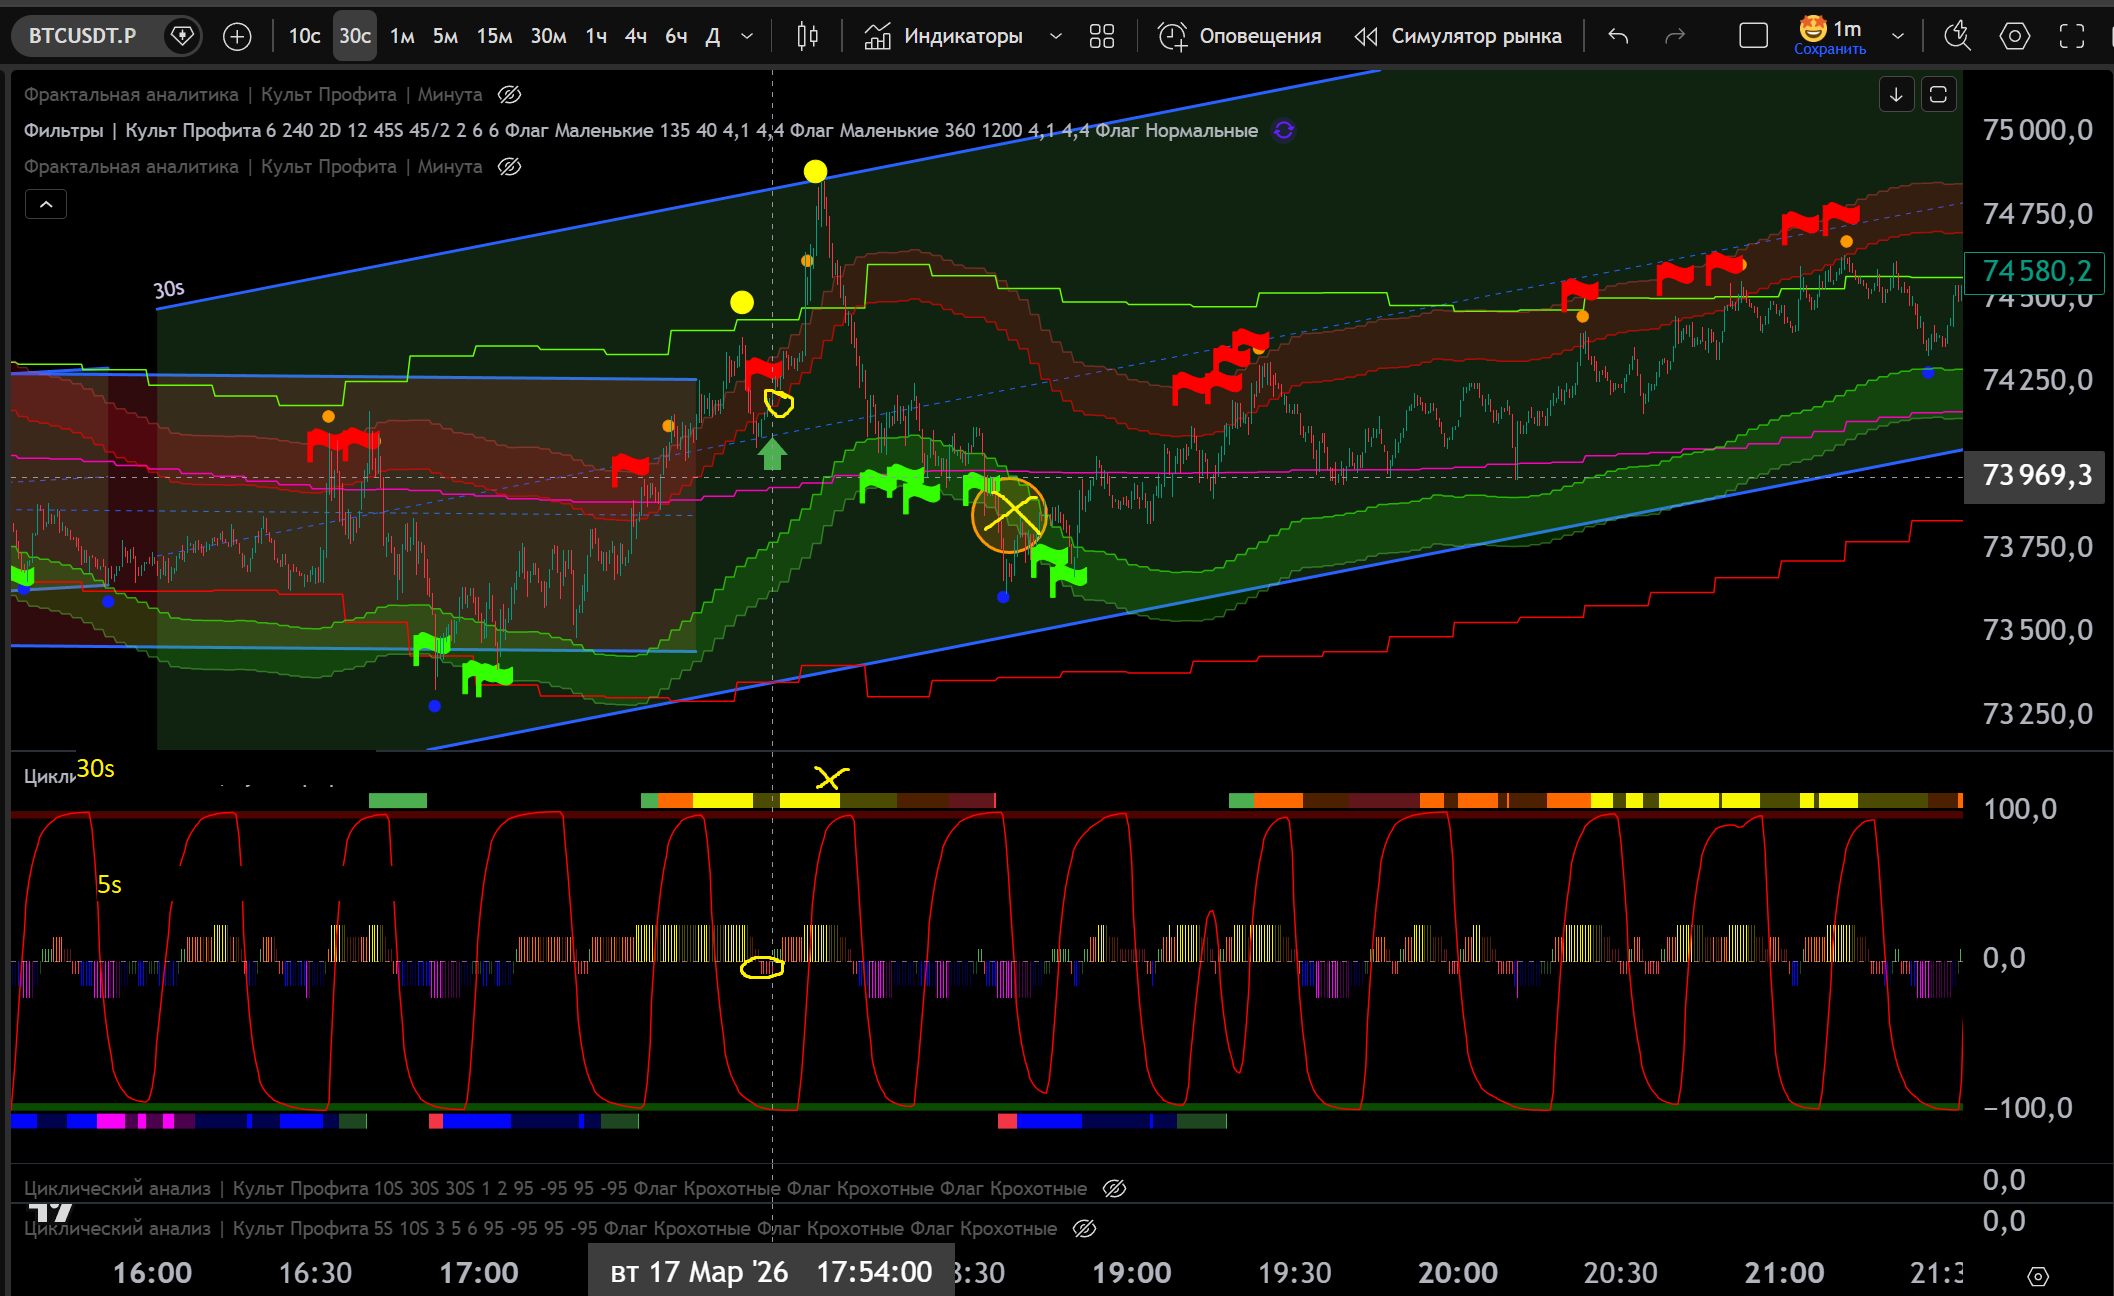
Task: Click the BTCUSDT.P symbol search field
Action: click(x=82, y=37)
